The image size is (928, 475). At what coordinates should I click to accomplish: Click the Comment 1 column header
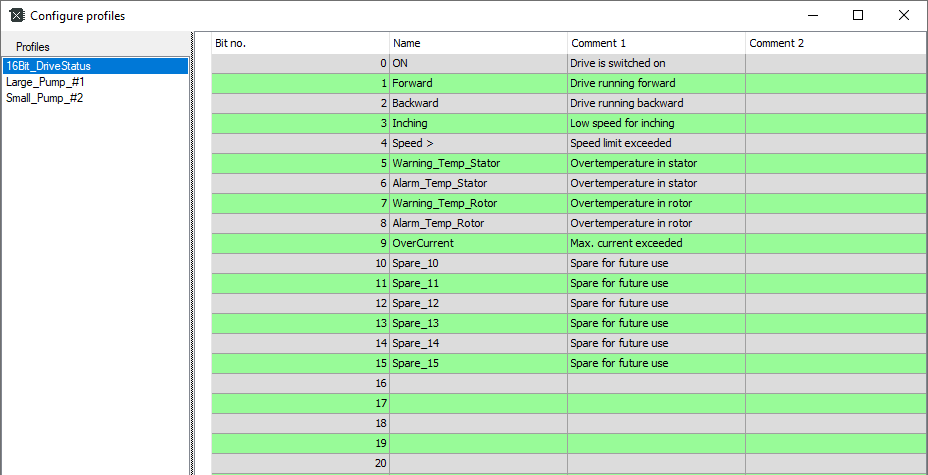pyautogui.click(x=656, y=44)
